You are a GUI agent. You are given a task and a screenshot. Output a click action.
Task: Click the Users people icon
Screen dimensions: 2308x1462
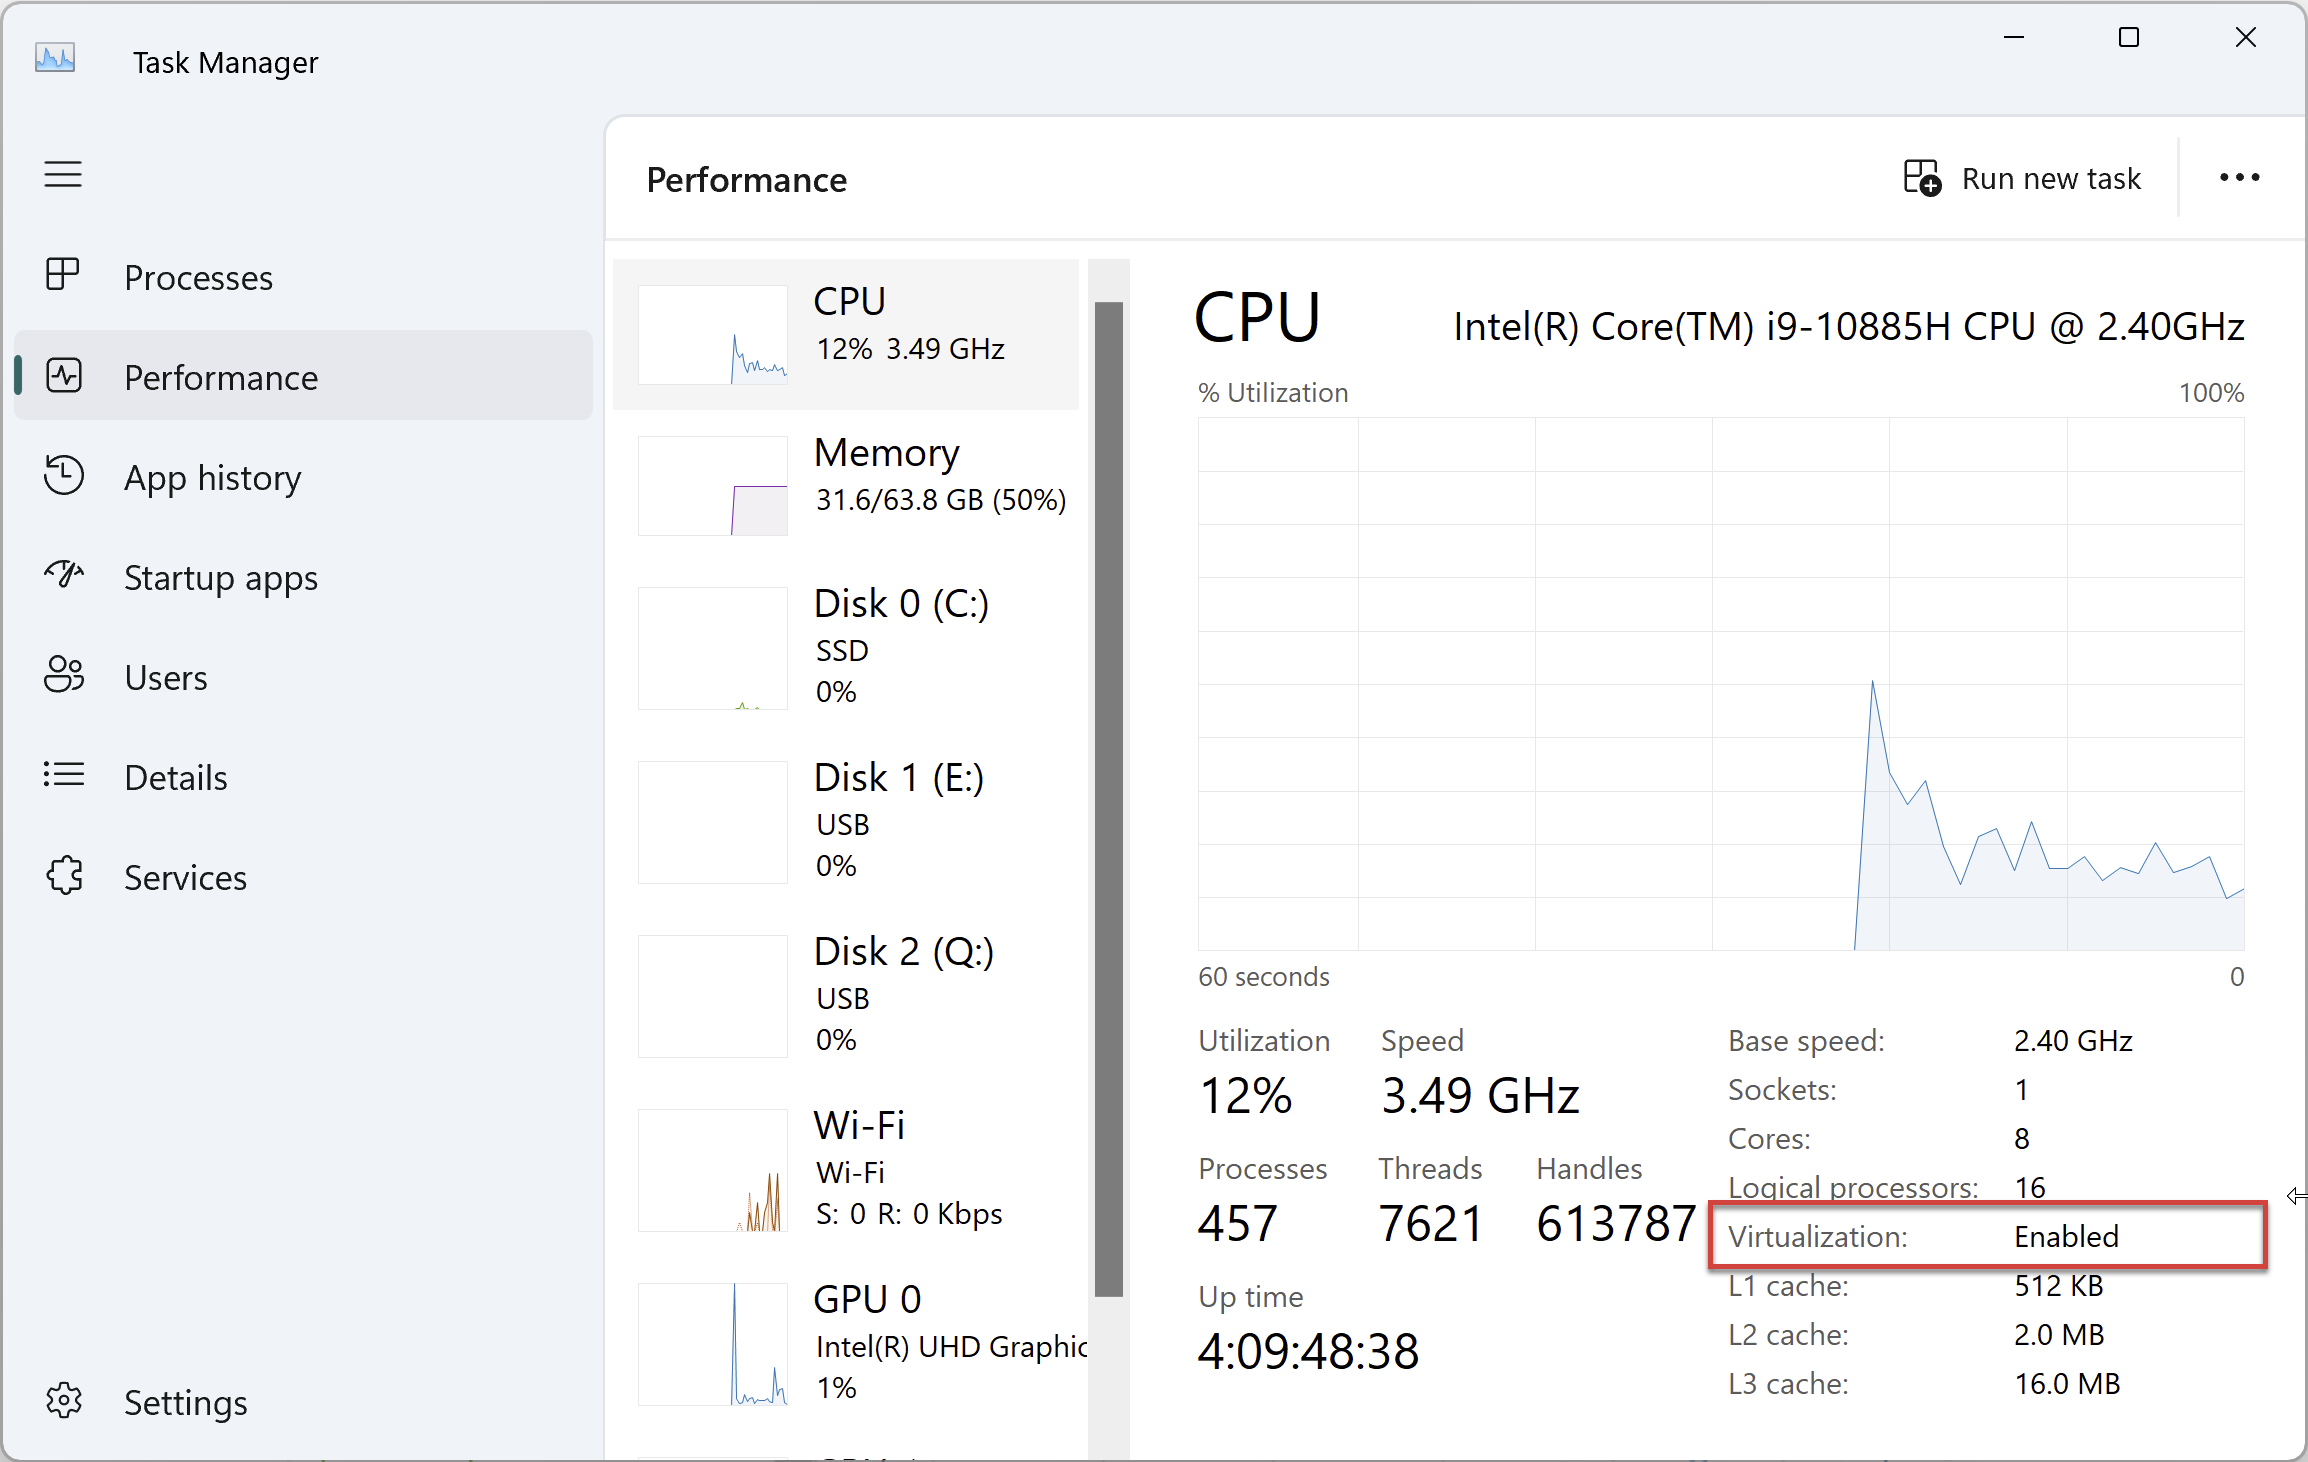point(64,676)
